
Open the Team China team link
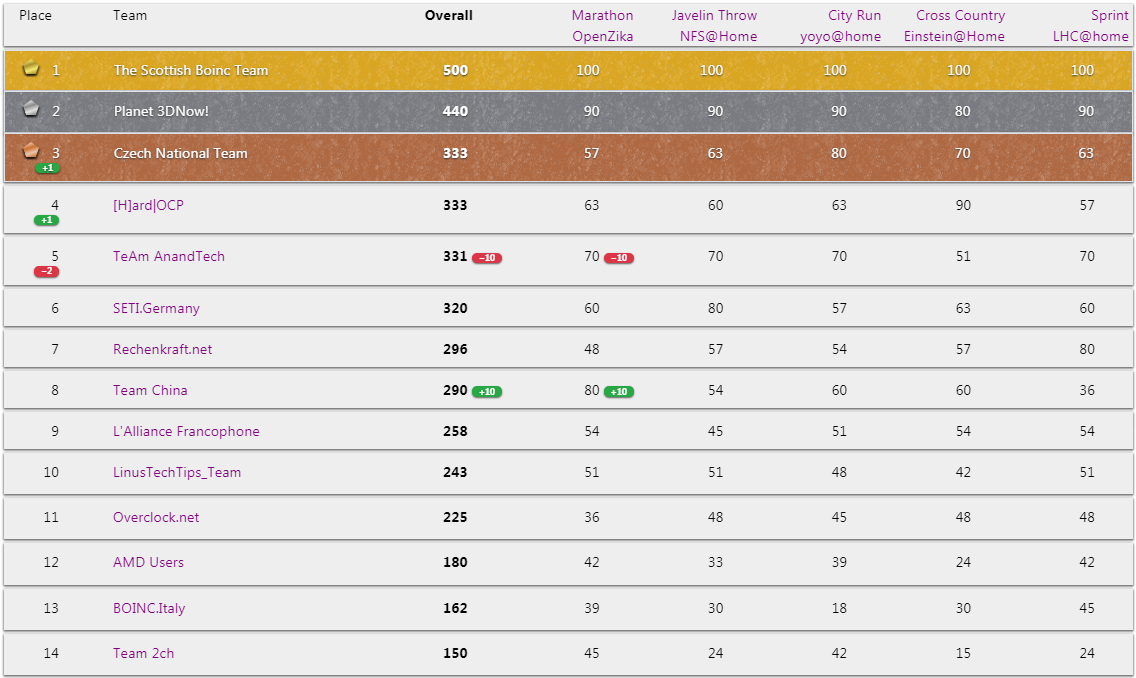click(150, 390)
